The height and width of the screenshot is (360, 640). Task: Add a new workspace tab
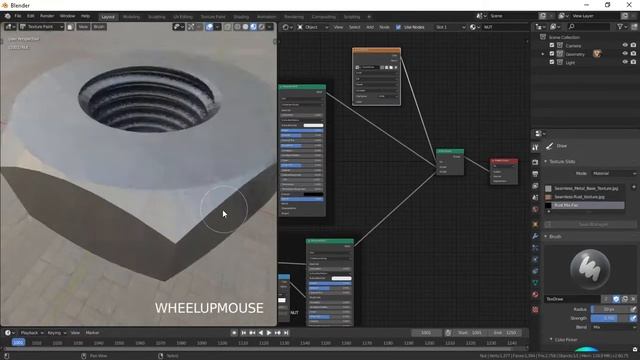click(x=369, y=17)
